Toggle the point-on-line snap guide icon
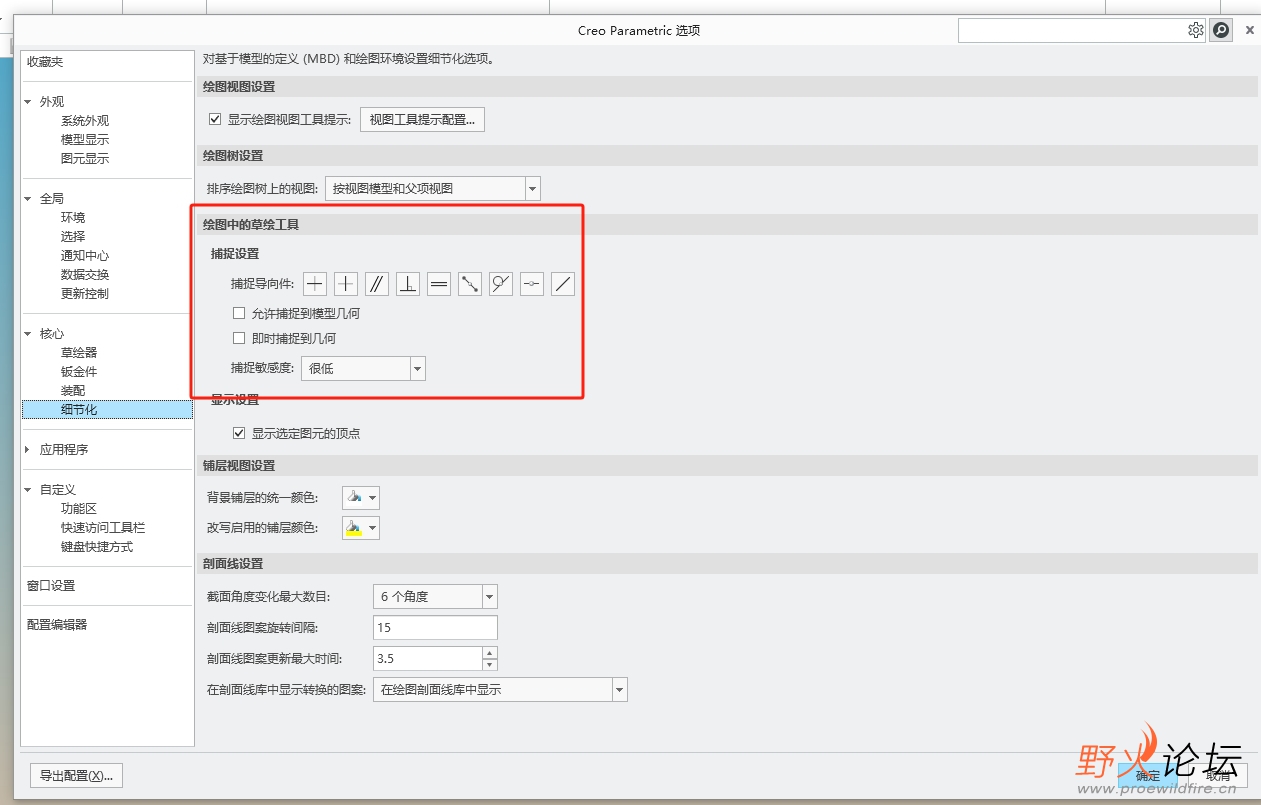1261x805 pixels. pos(532,284)
